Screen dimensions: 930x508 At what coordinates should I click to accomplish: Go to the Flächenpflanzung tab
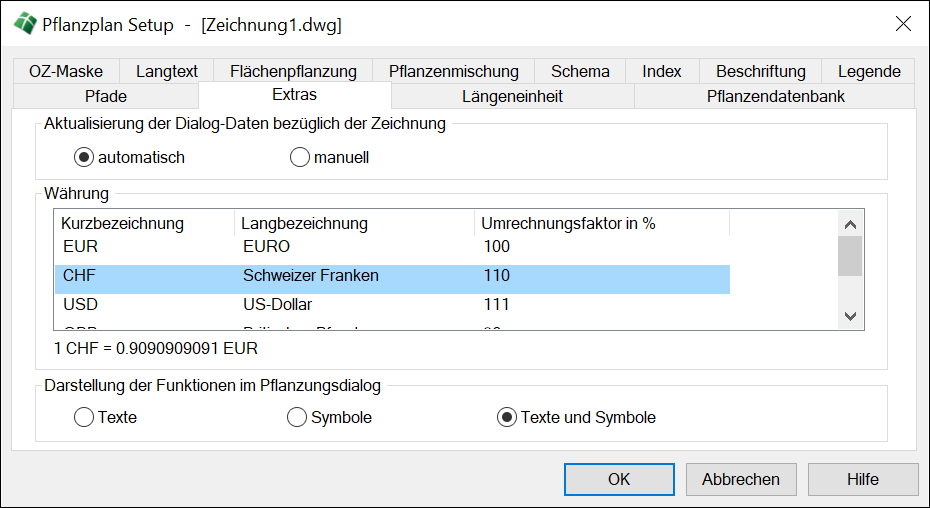293,71
